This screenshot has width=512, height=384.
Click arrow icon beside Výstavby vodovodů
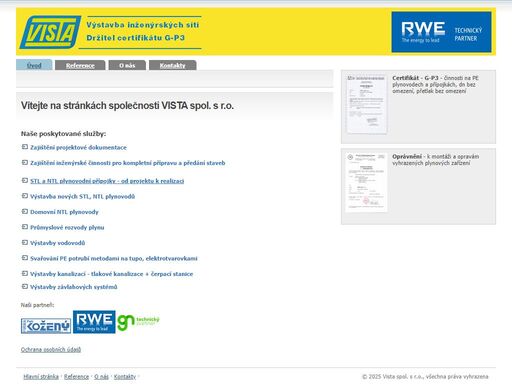pos(25,243)
